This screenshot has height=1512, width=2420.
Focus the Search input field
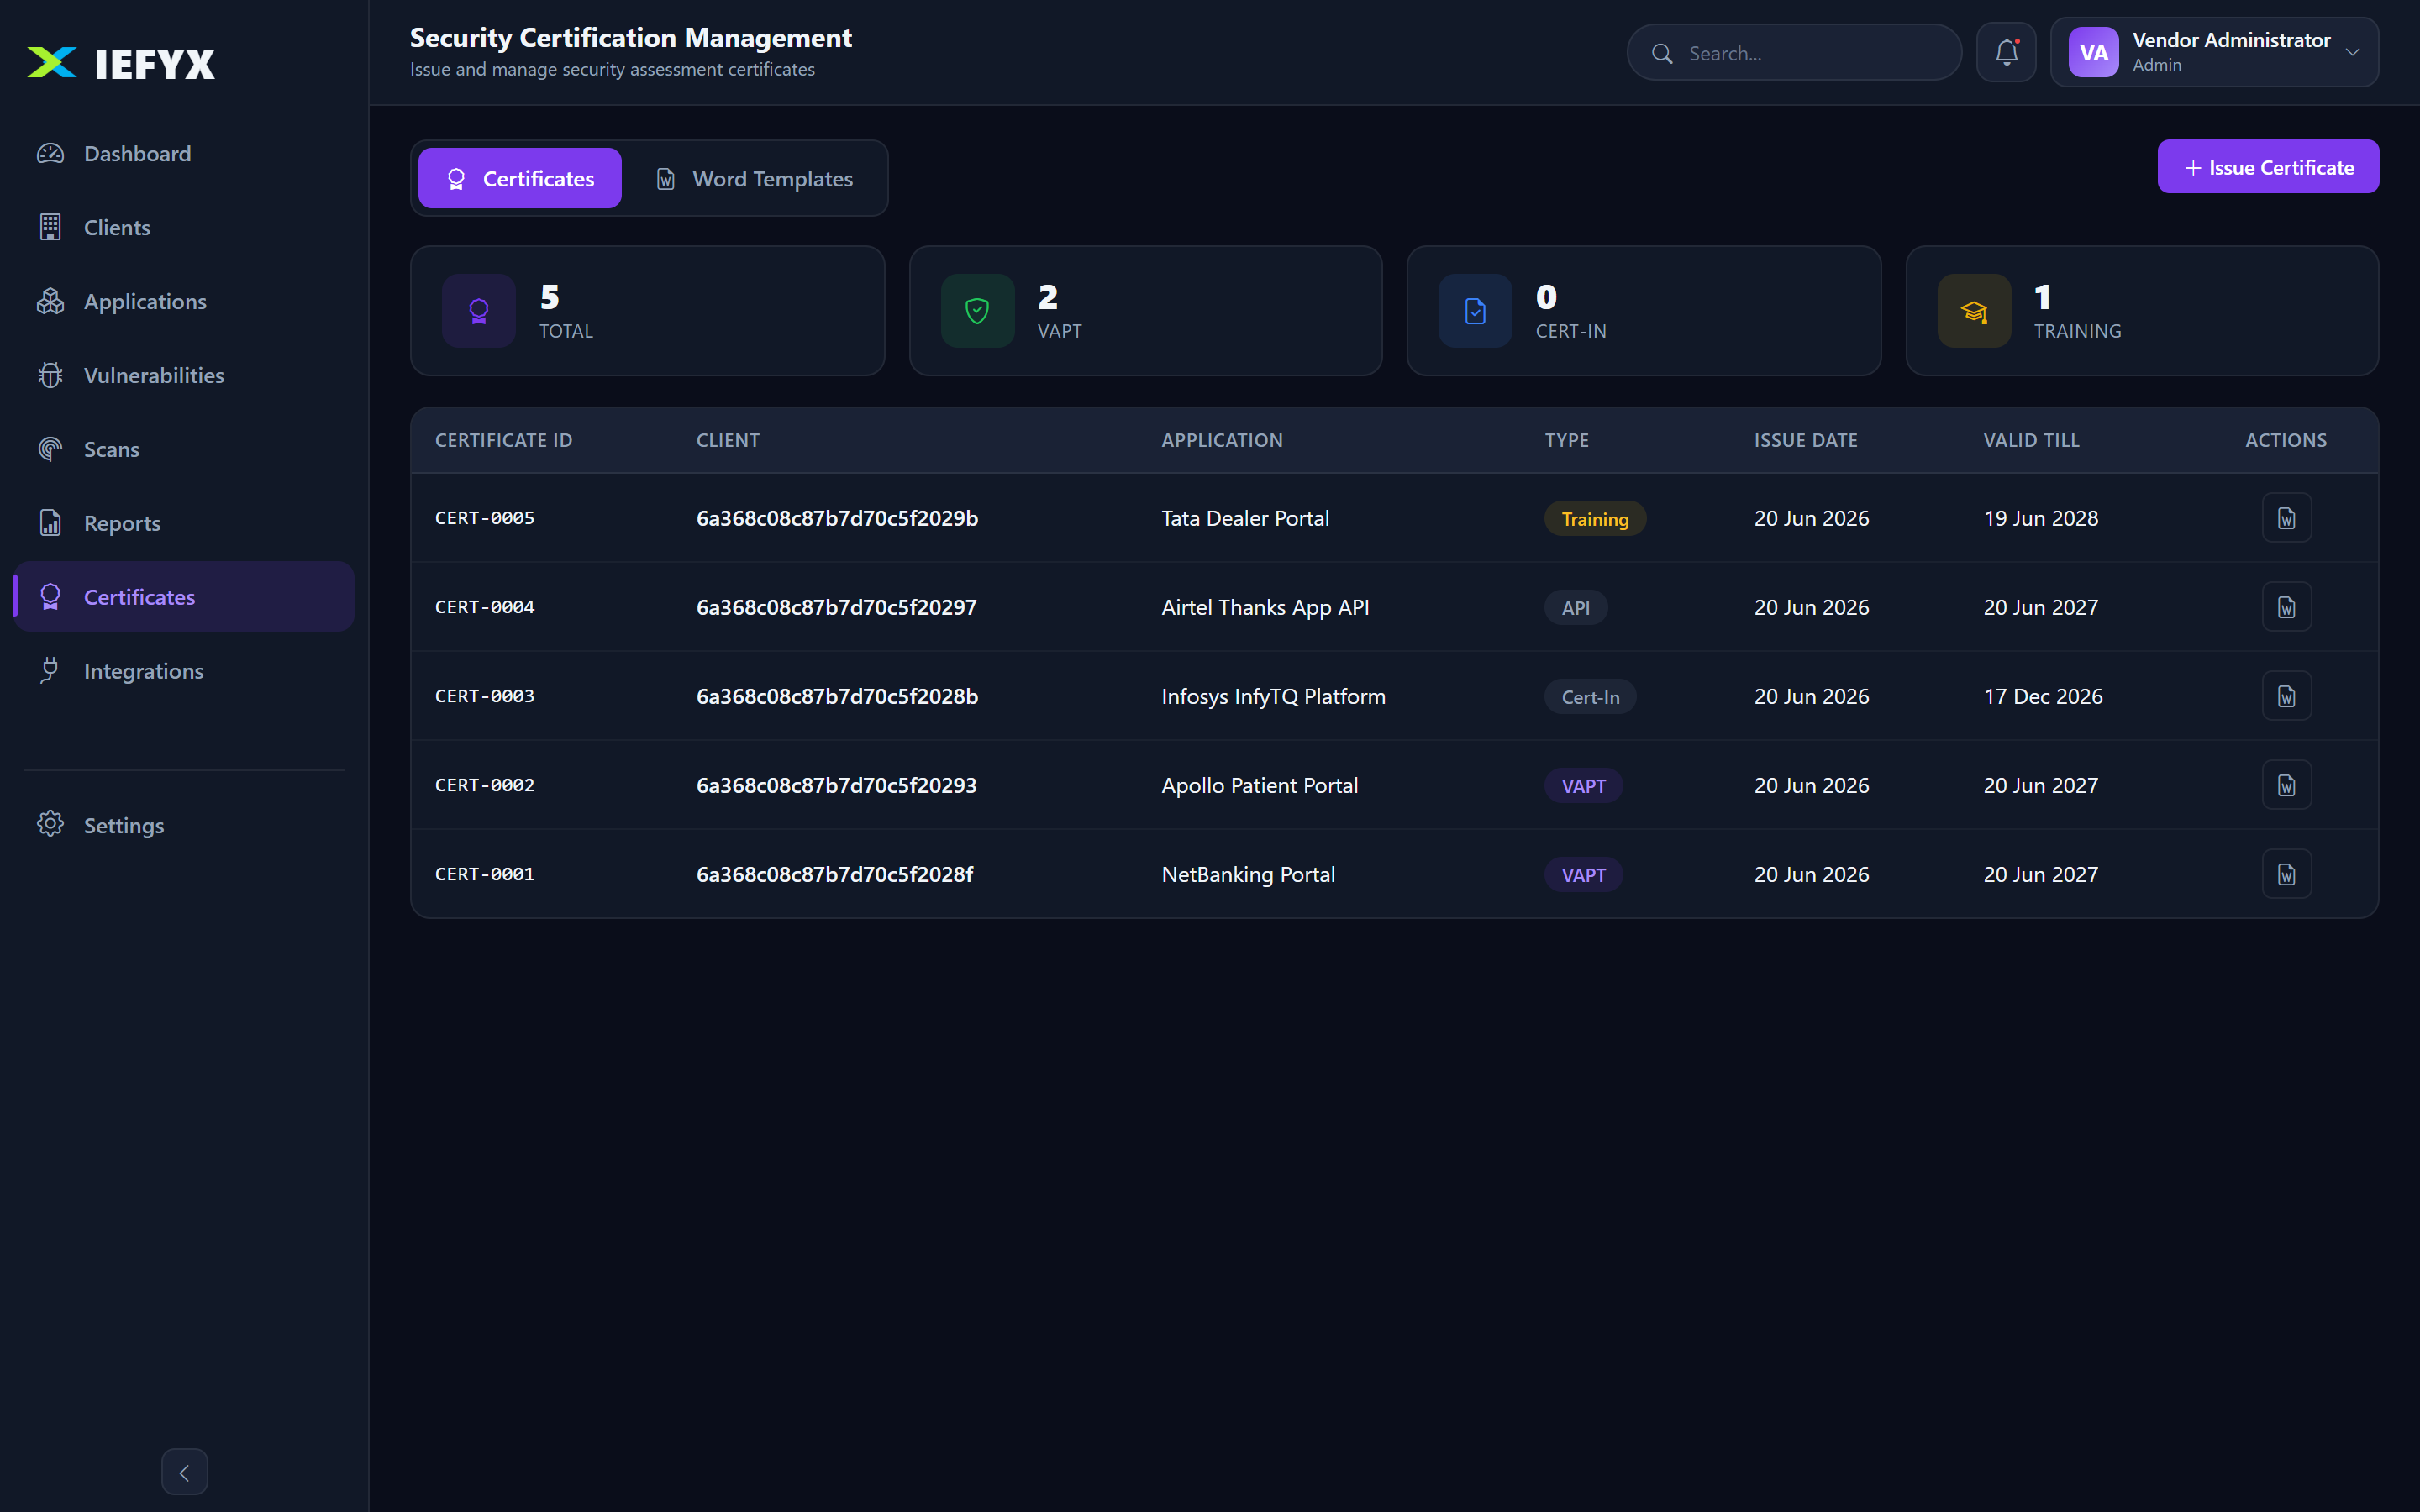pos(1794,53)
